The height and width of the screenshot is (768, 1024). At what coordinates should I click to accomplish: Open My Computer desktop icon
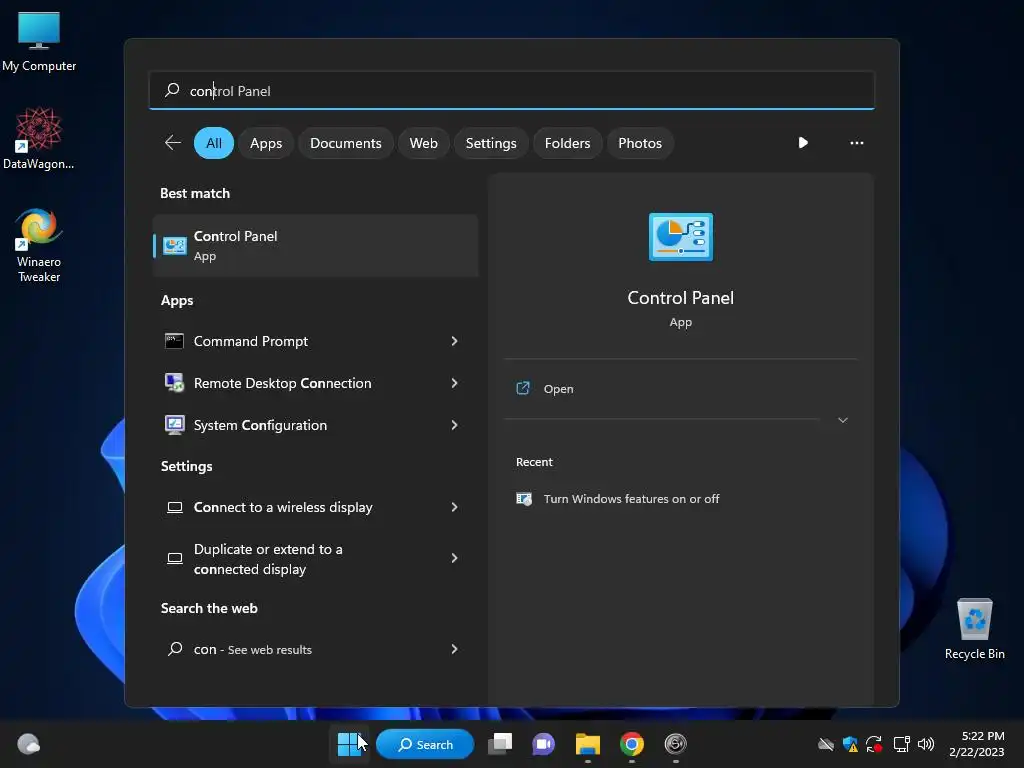(x=39, y=40)
